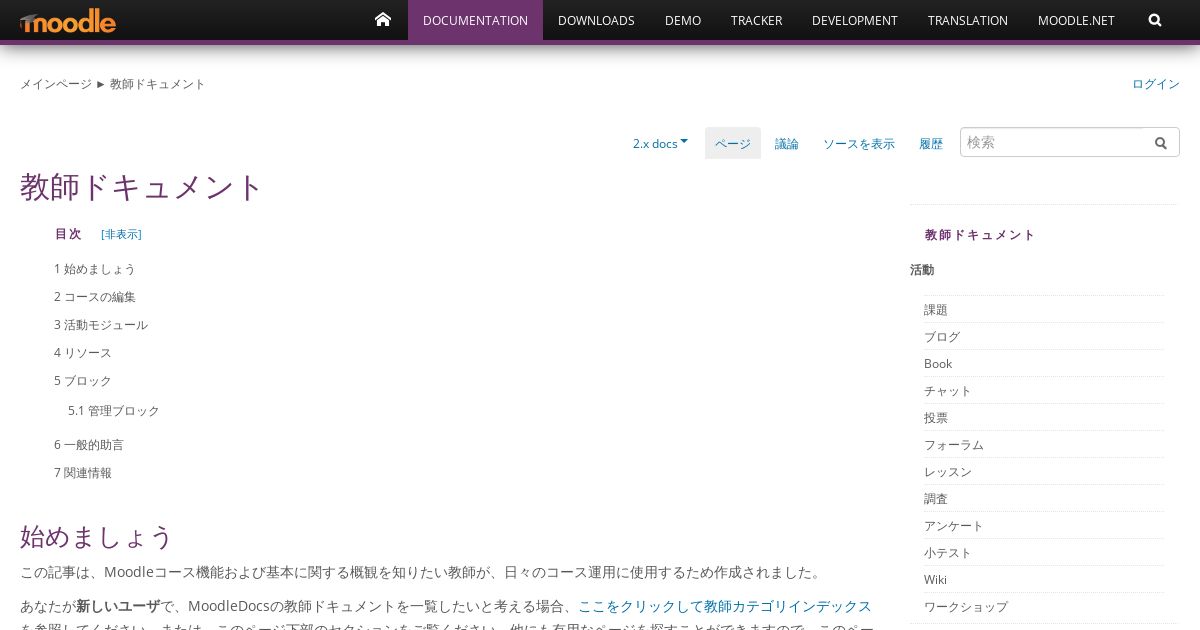The height and width of the screenshot is (630, 1200).
Task: Hide the table of contents via 非表示
Action: 121,234
